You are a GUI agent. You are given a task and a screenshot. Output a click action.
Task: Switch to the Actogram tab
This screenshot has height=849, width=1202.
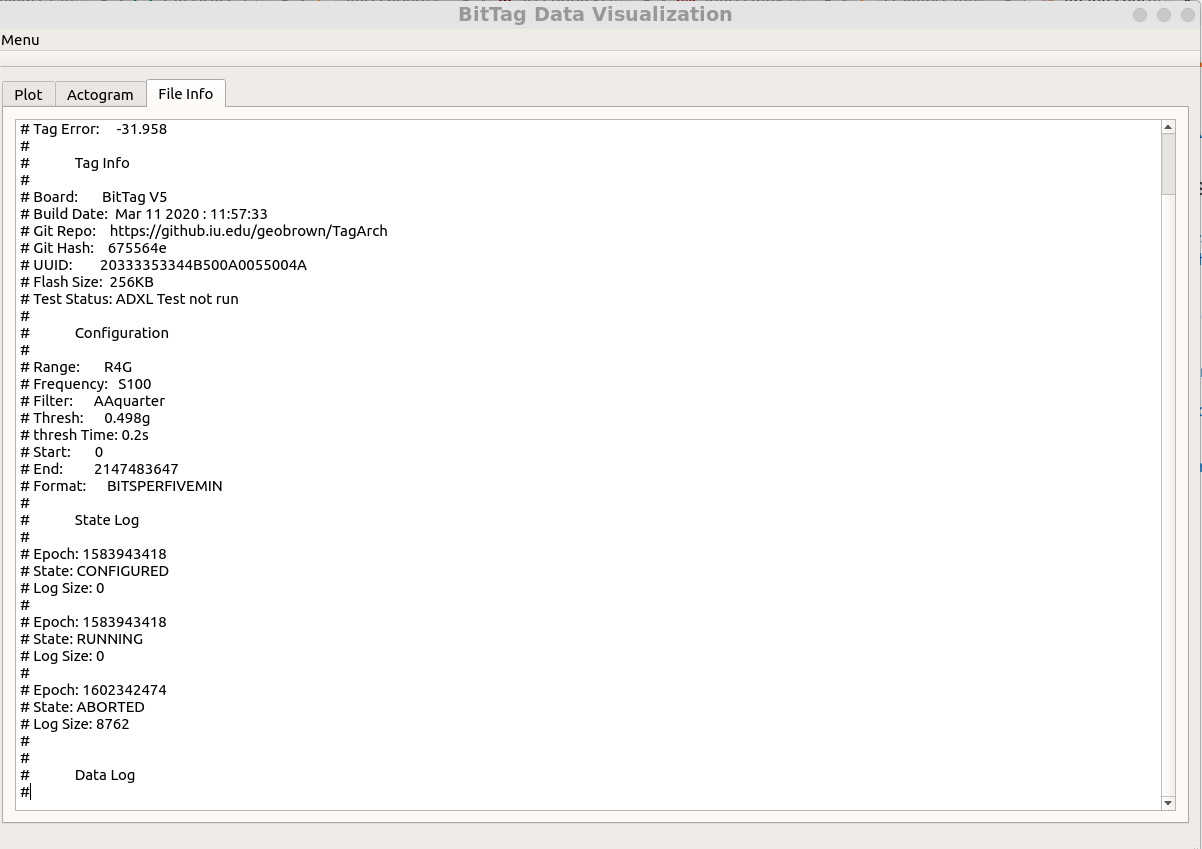click(100, 94)
